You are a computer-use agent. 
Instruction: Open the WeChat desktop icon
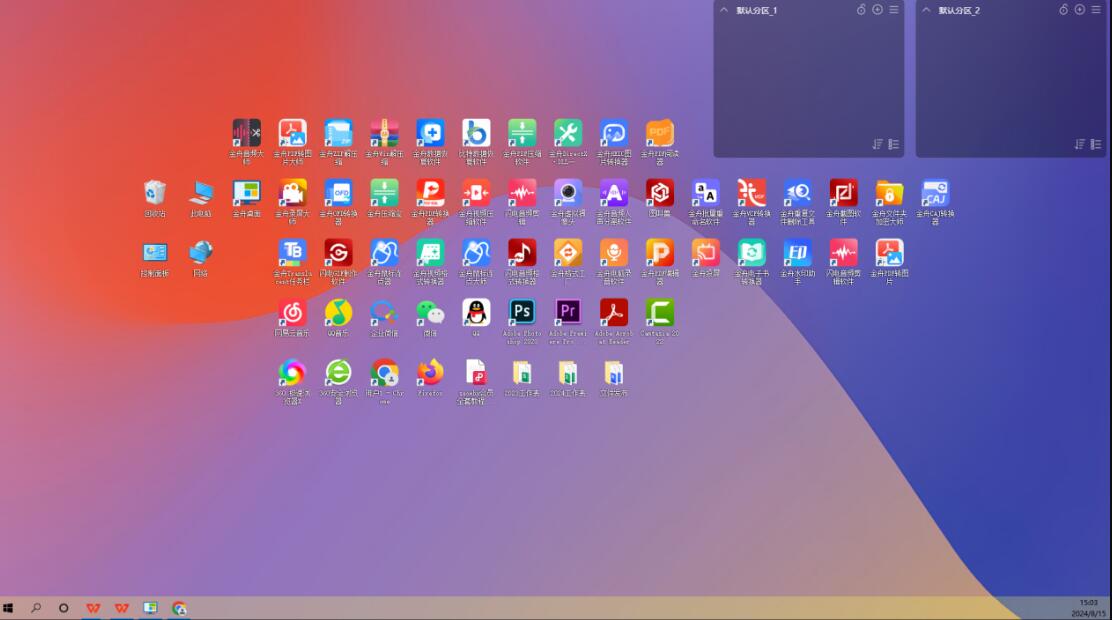tap(430, 312)
